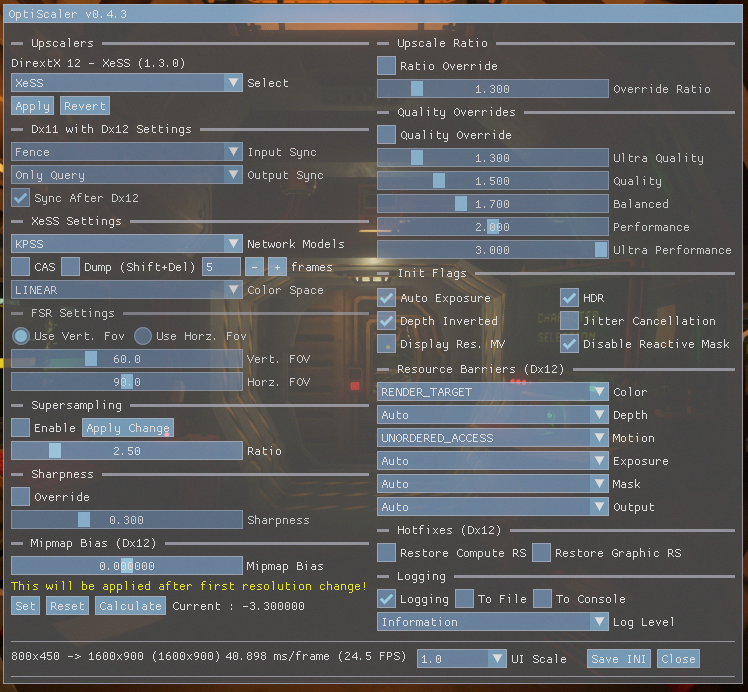Image resolution: width=748 pixels, height=692 pixels.
Task: Click the mipmap Current : -3.300000 value
Action: point(239,606)
